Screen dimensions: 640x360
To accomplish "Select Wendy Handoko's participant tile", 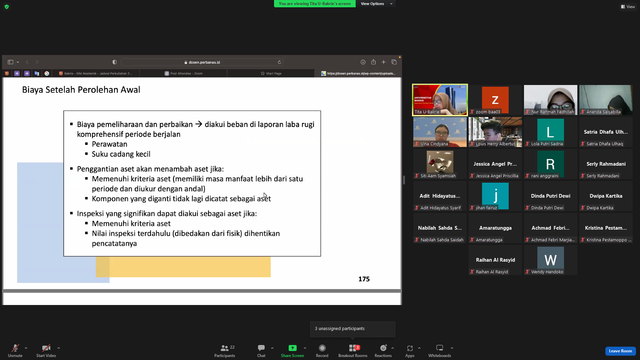I will 550,260.
